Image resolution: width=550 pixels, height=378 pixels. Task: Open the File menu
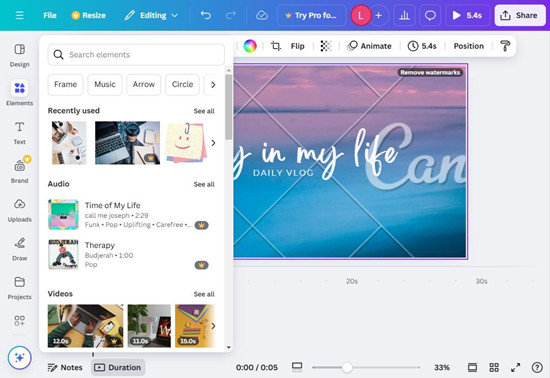pos(50,15)
